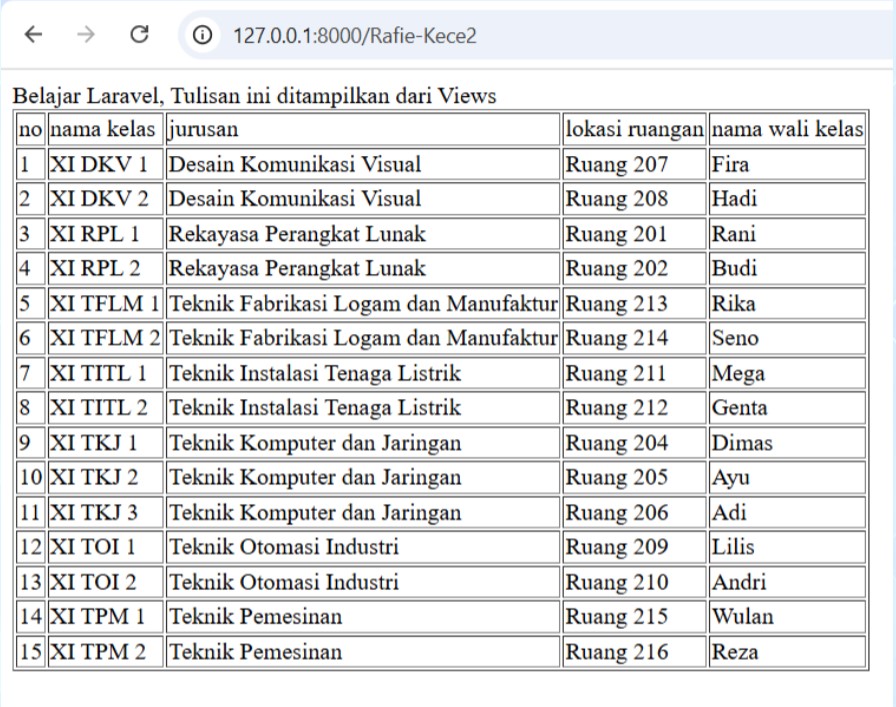Image resolution: width=896 pixels, height=707 pixels.
Task: Click wali kelas name 'Genta'
Action: pos(739,408)
